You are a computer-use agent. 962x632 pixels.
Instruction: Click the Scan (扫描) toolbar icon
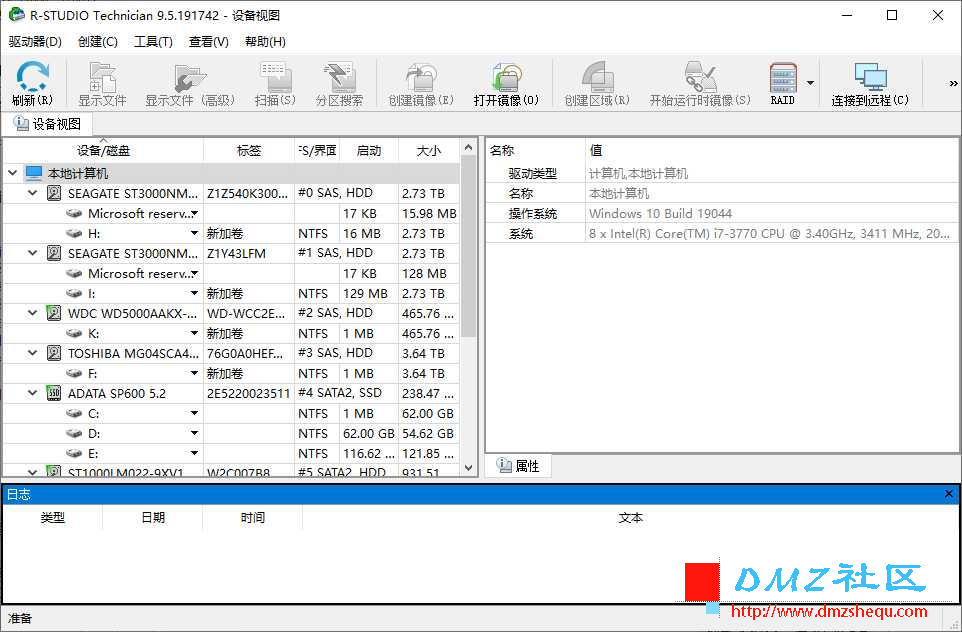[x=275, y=83]
